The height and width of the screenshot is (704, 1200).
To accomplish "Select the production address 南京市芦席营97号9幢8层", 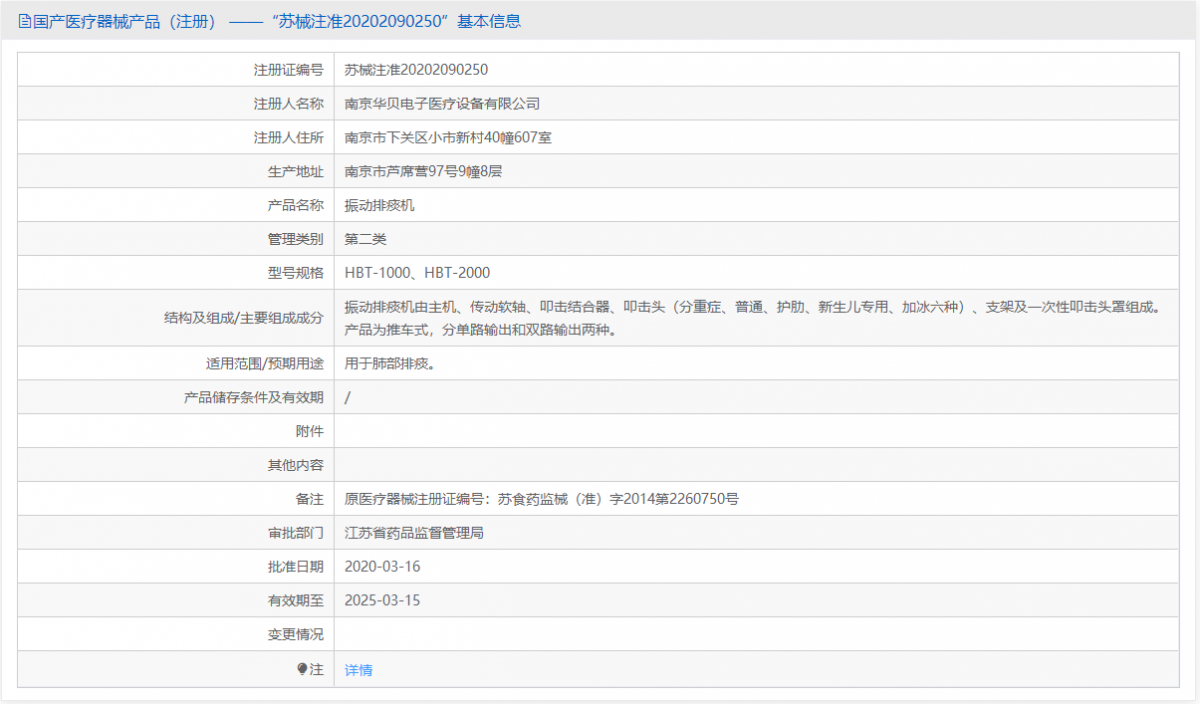I will coord(423,172).
